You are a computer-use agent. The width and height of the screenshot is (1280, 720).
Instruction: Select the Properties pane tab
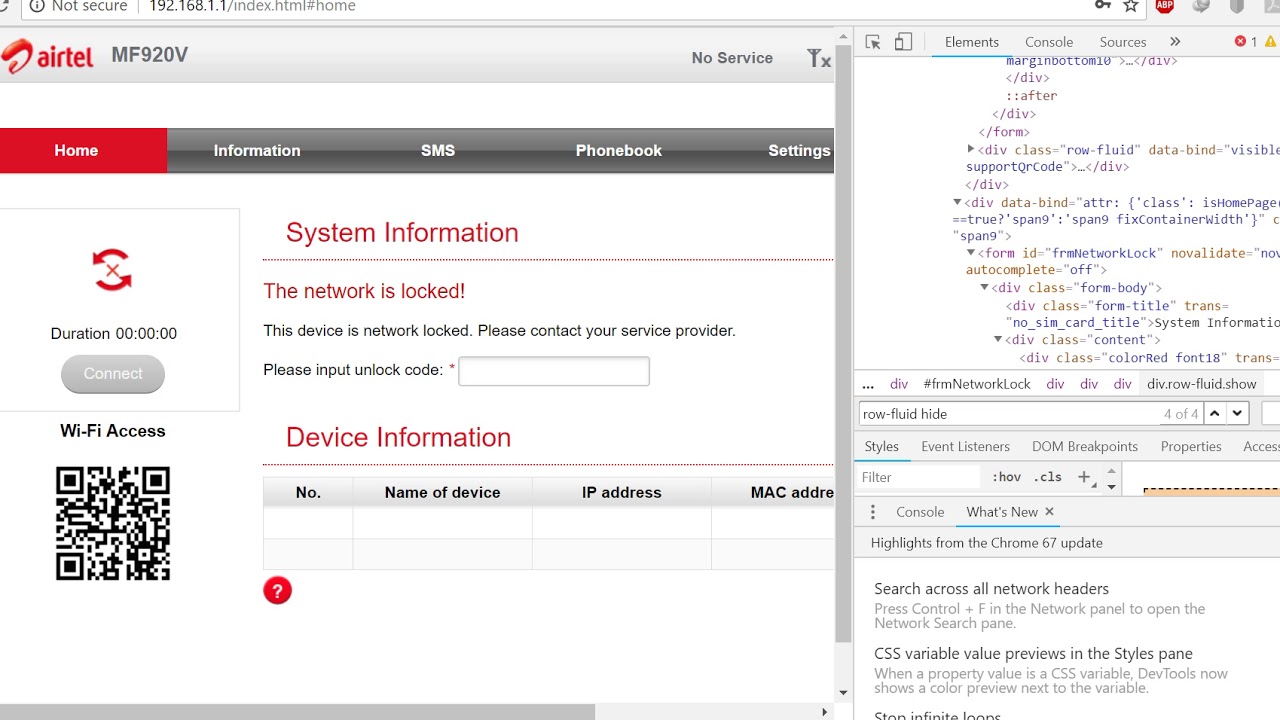click(x=1191, y=446)
